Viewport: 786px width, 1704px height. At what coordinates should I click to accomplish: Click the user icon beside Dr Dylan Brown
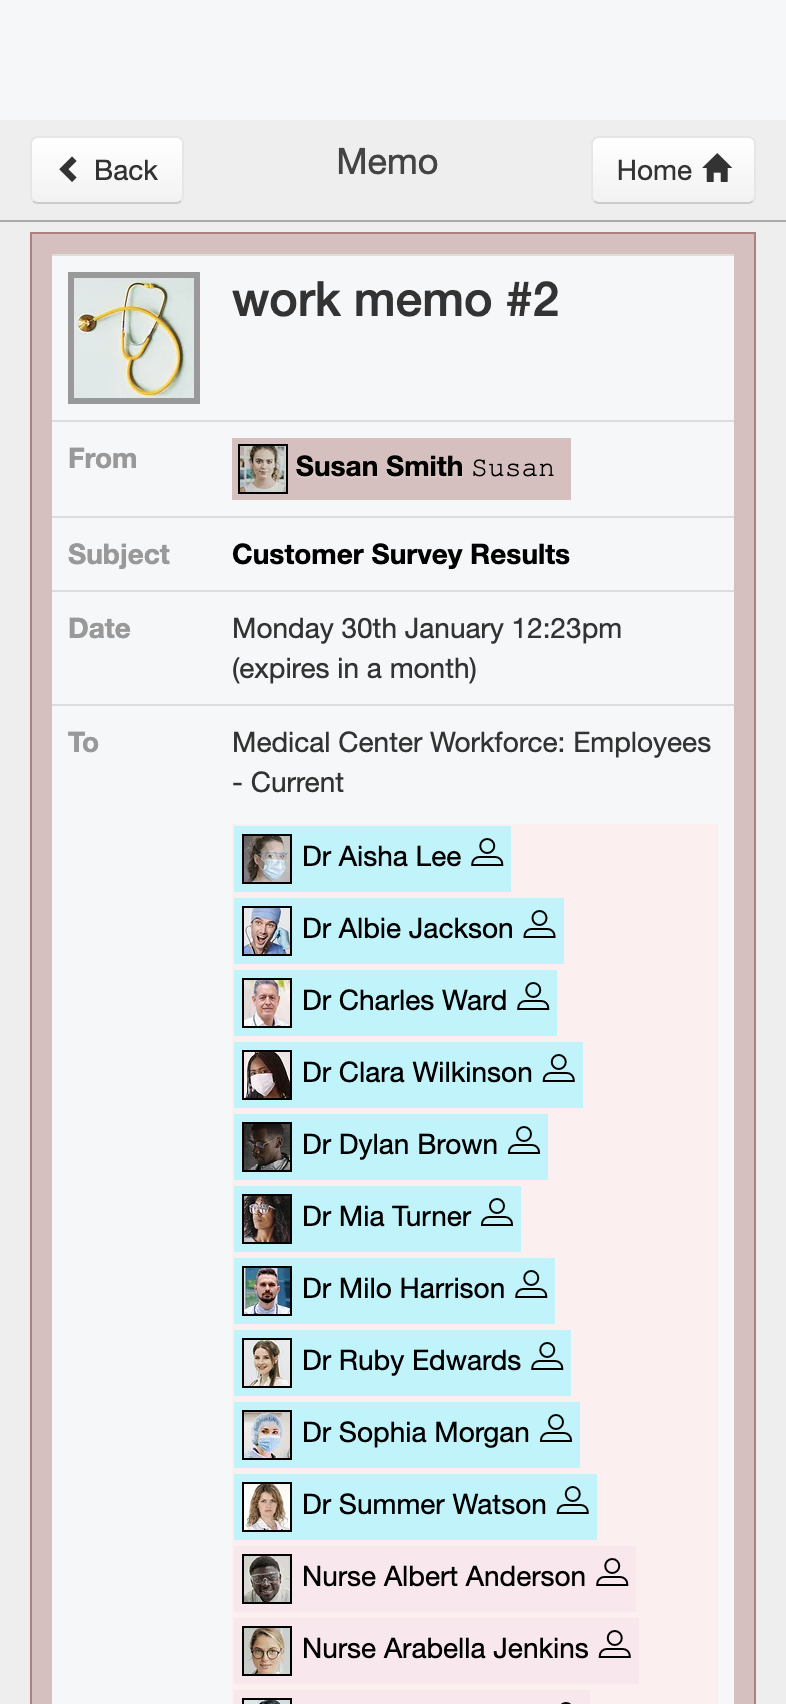(x=524, y=1140)
